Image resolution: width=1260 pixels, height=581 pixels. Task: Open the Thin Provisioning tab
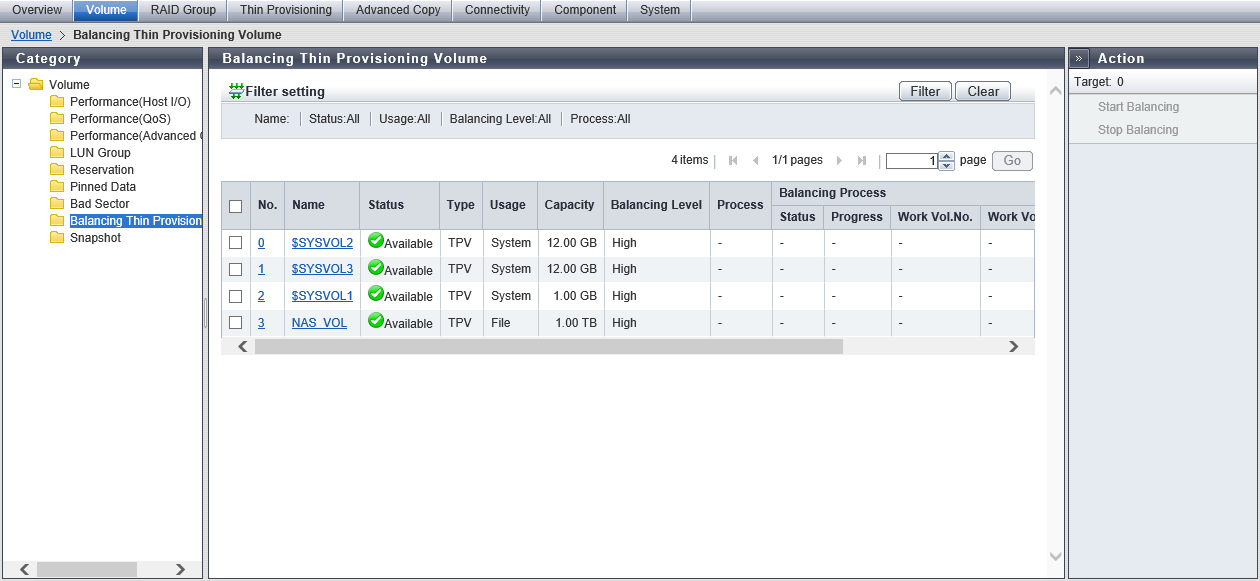click(285, 10)
